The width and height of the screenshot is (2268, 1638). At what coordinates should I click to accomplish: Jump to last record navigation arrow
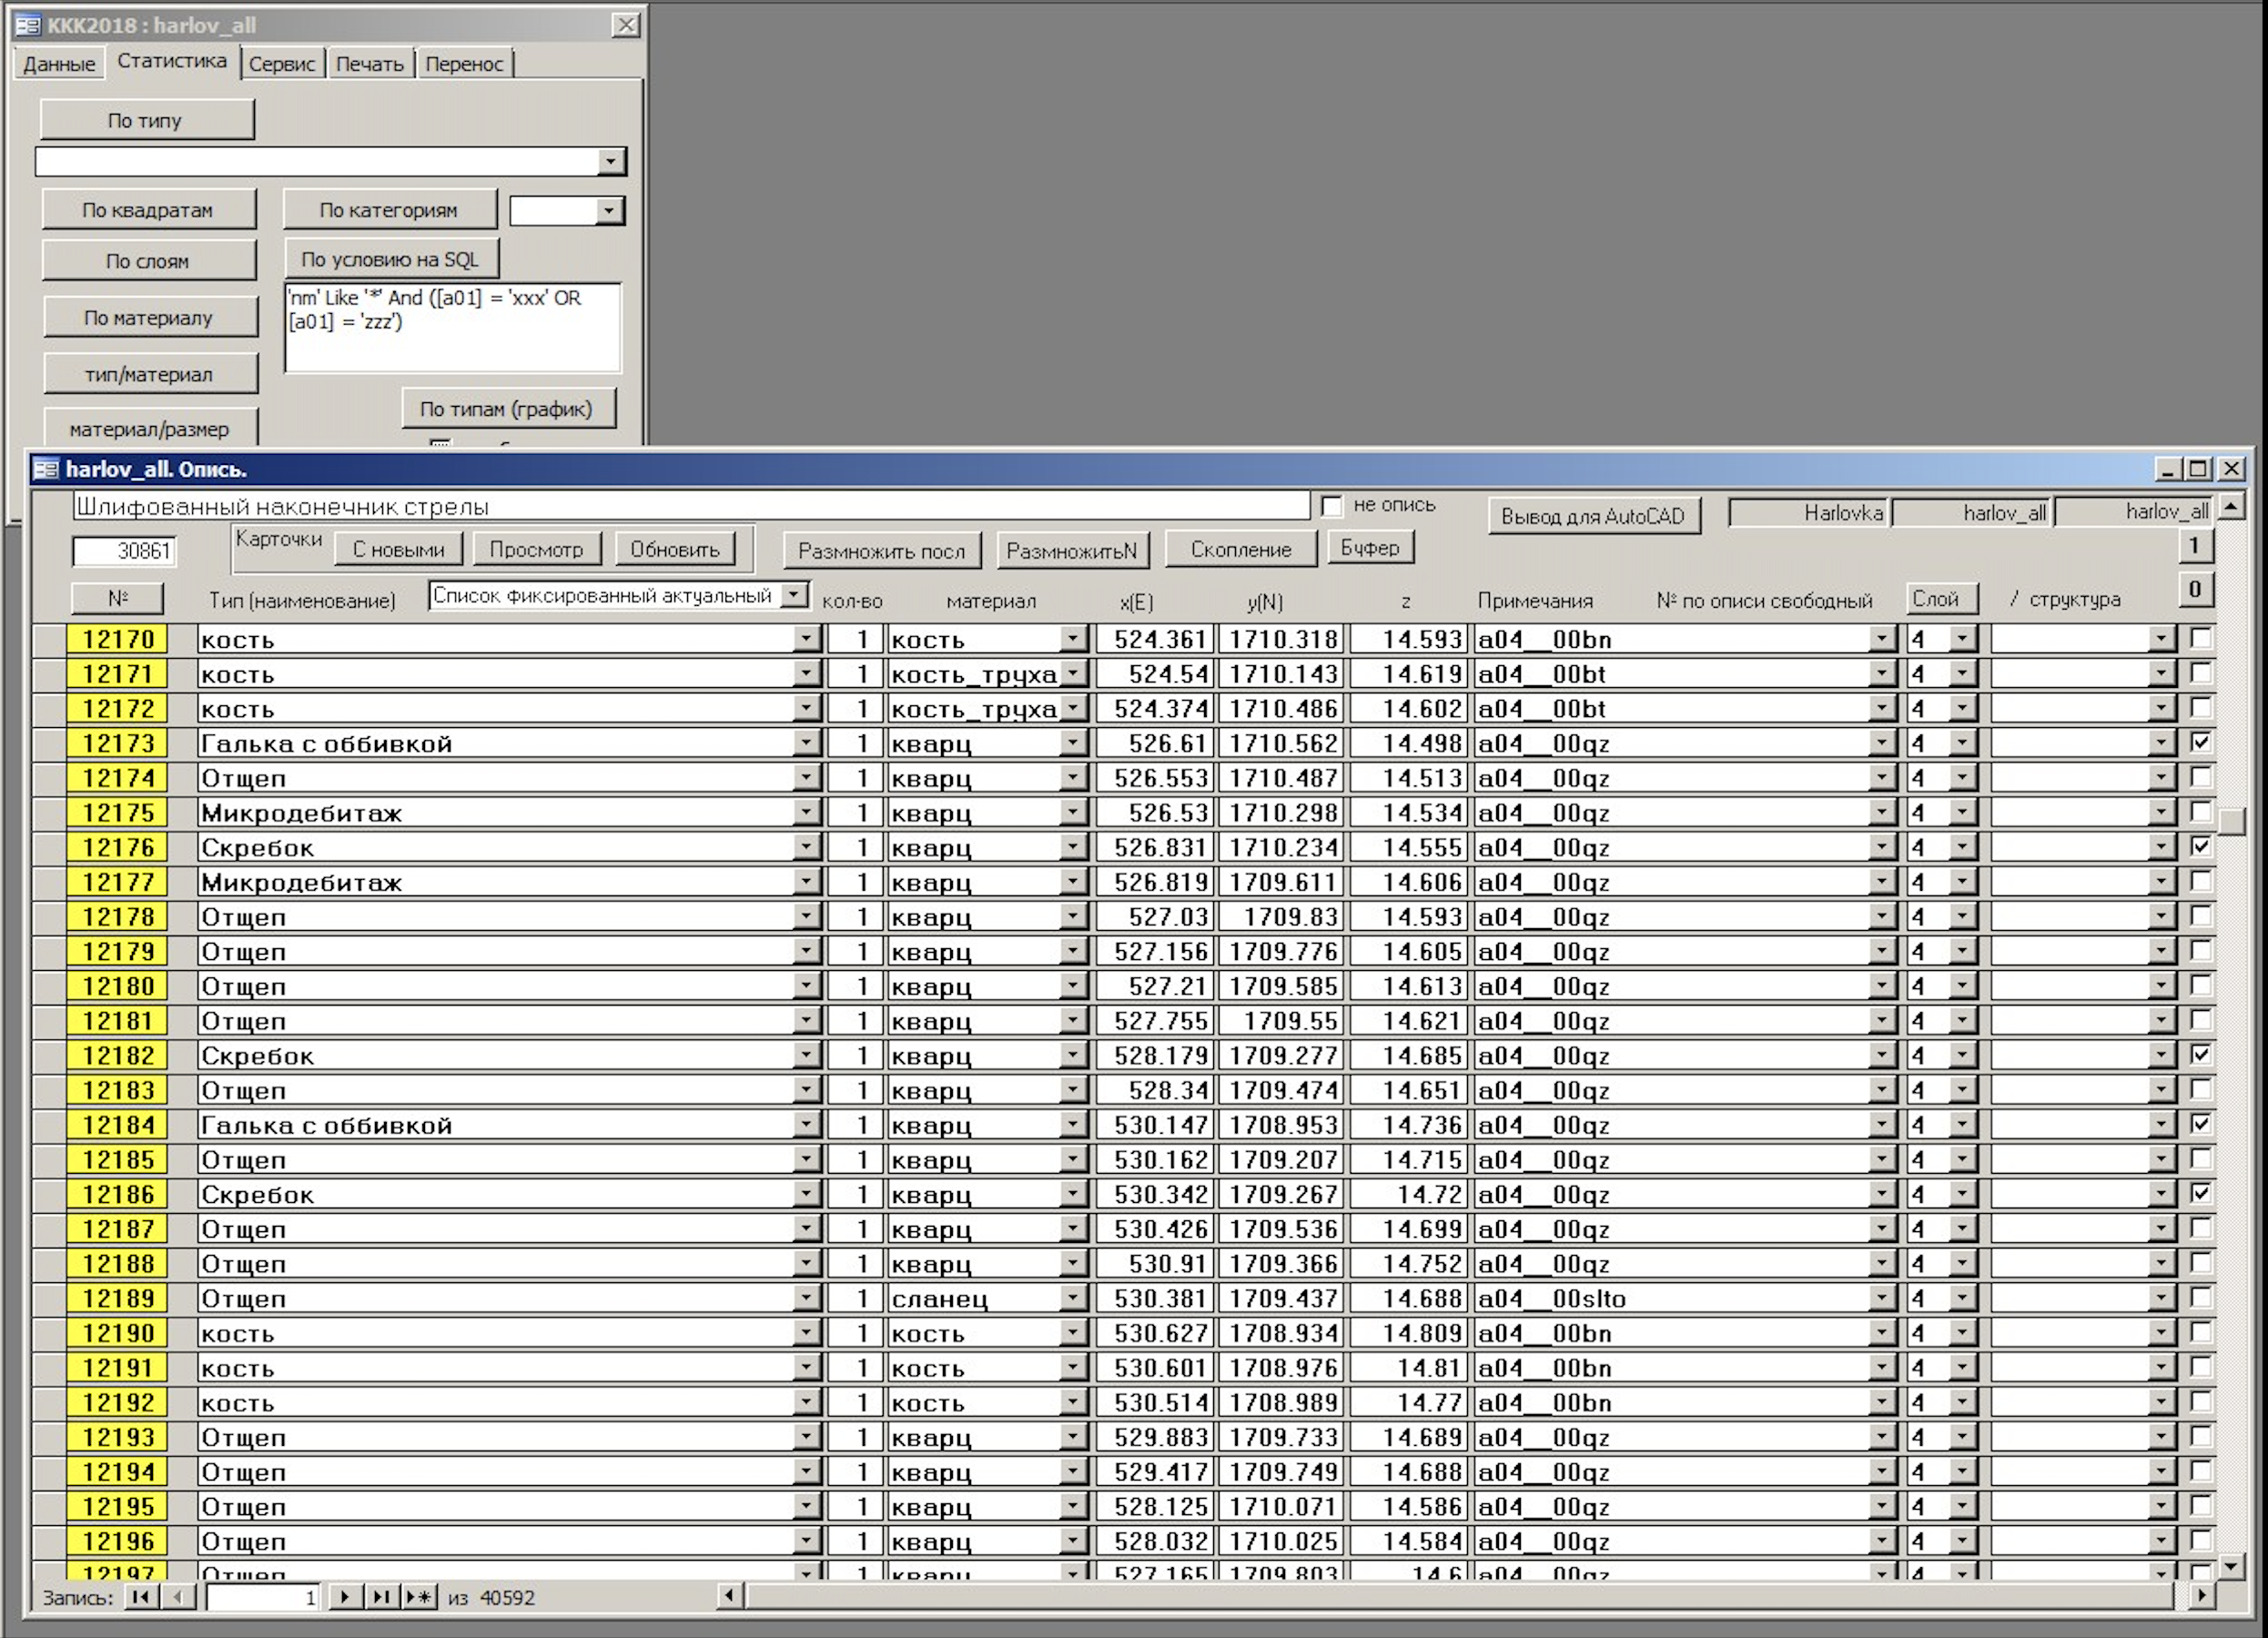381,1597
